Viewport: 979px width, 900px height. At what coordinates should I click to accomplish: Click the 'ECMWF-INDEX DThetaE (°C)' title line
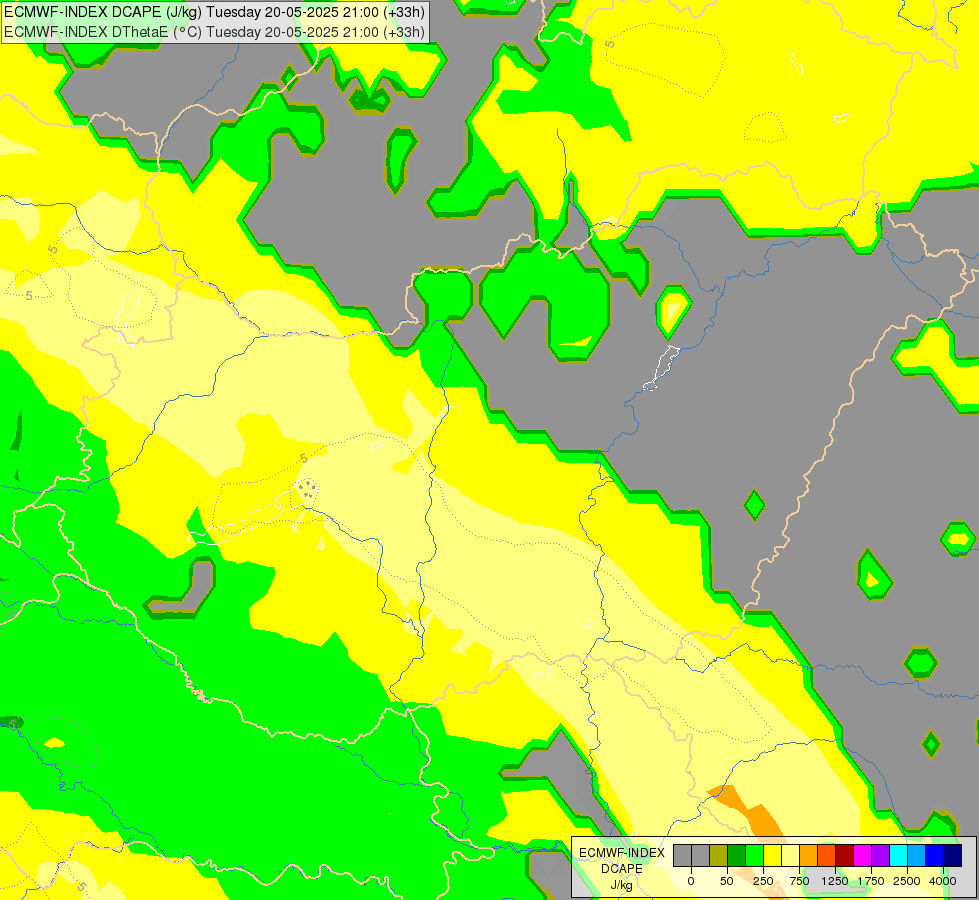pyautogui.click(x=214, y=32)
